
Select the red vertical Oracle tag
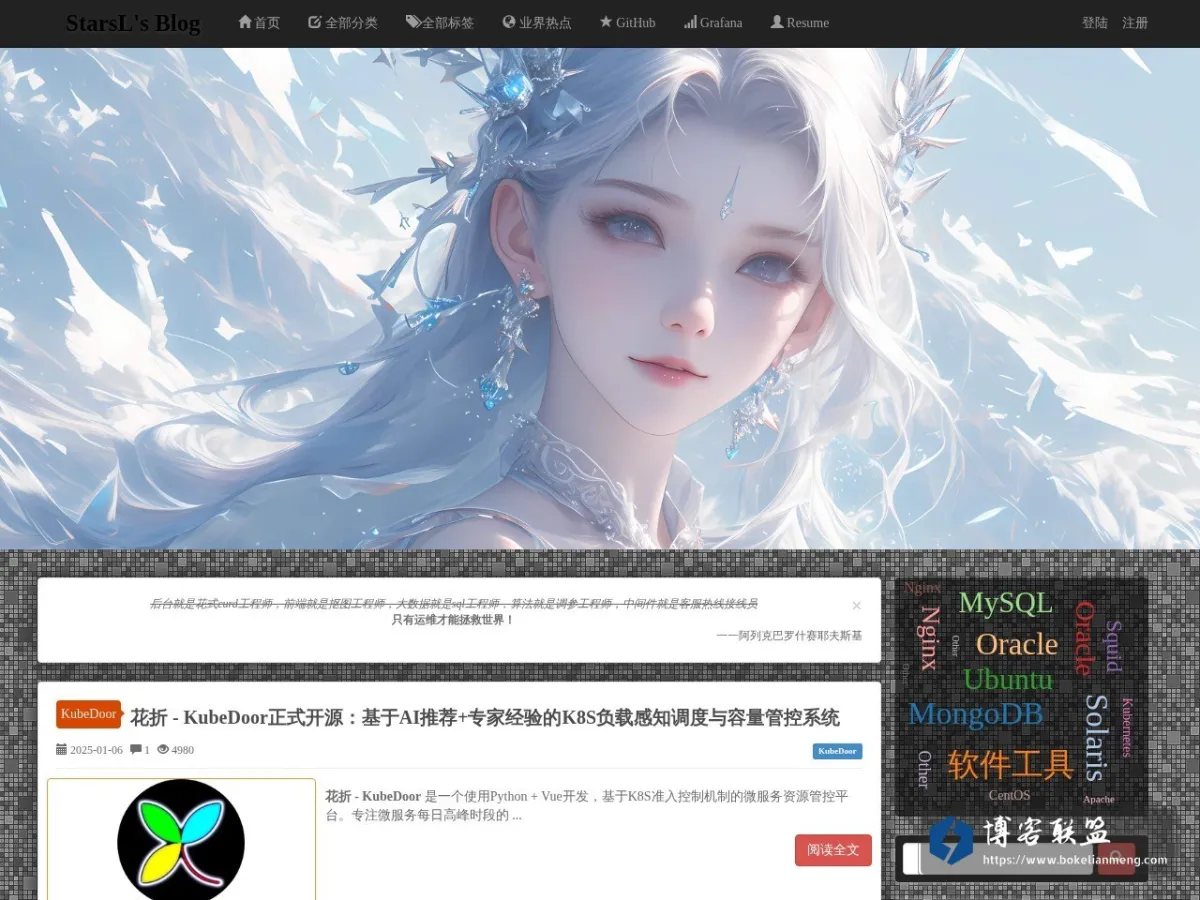click(1085, 638)
